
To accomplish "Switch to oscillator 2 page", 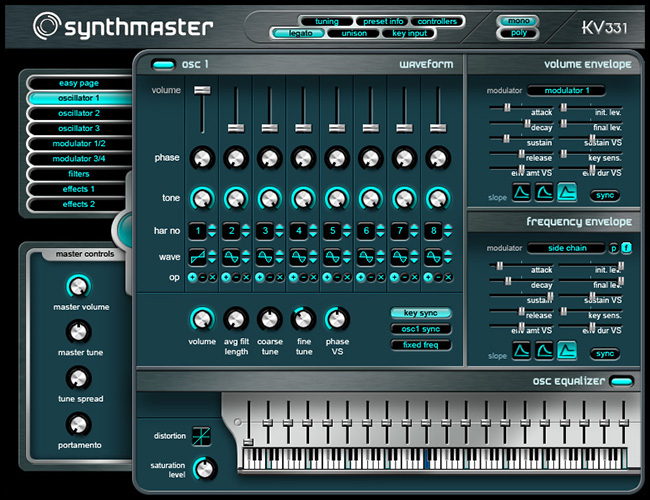I will point(79,113).
